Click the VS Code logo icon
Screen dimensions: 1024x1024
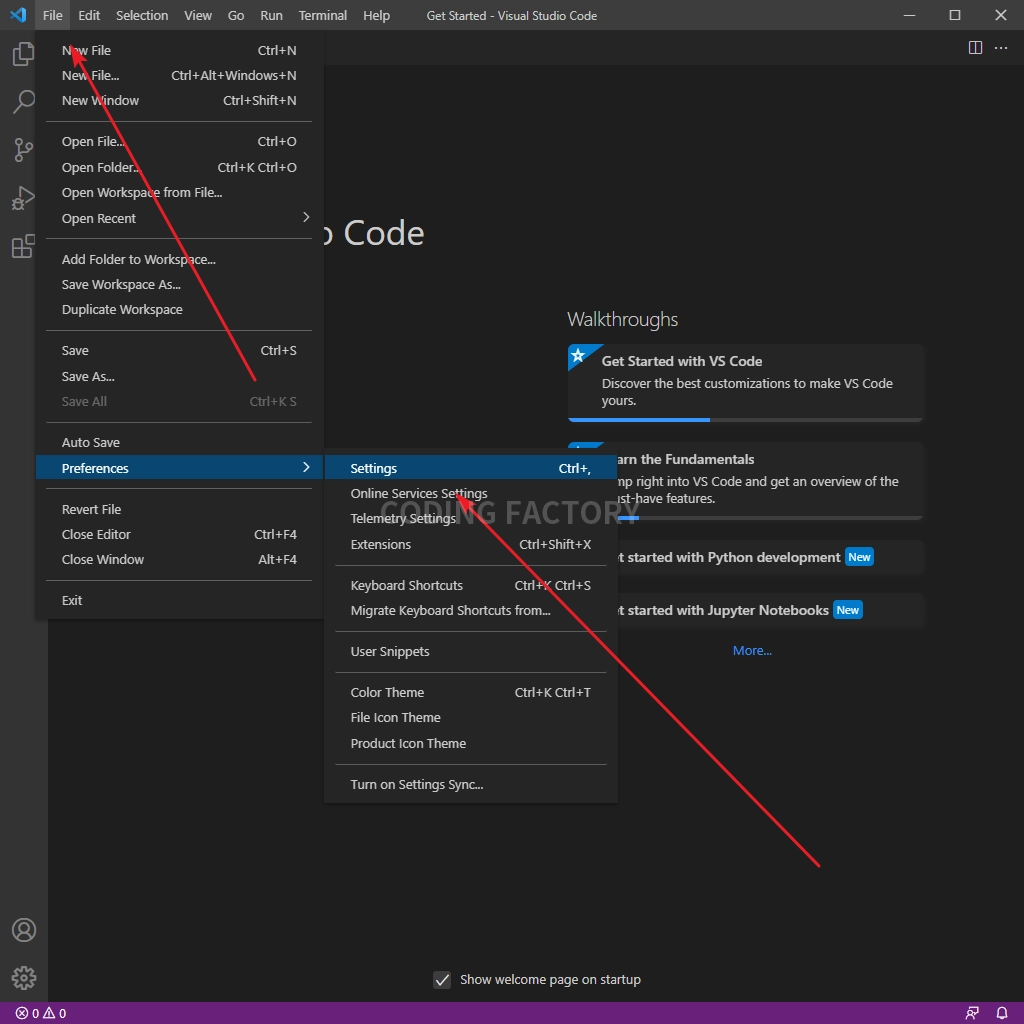tap(18, 14)
